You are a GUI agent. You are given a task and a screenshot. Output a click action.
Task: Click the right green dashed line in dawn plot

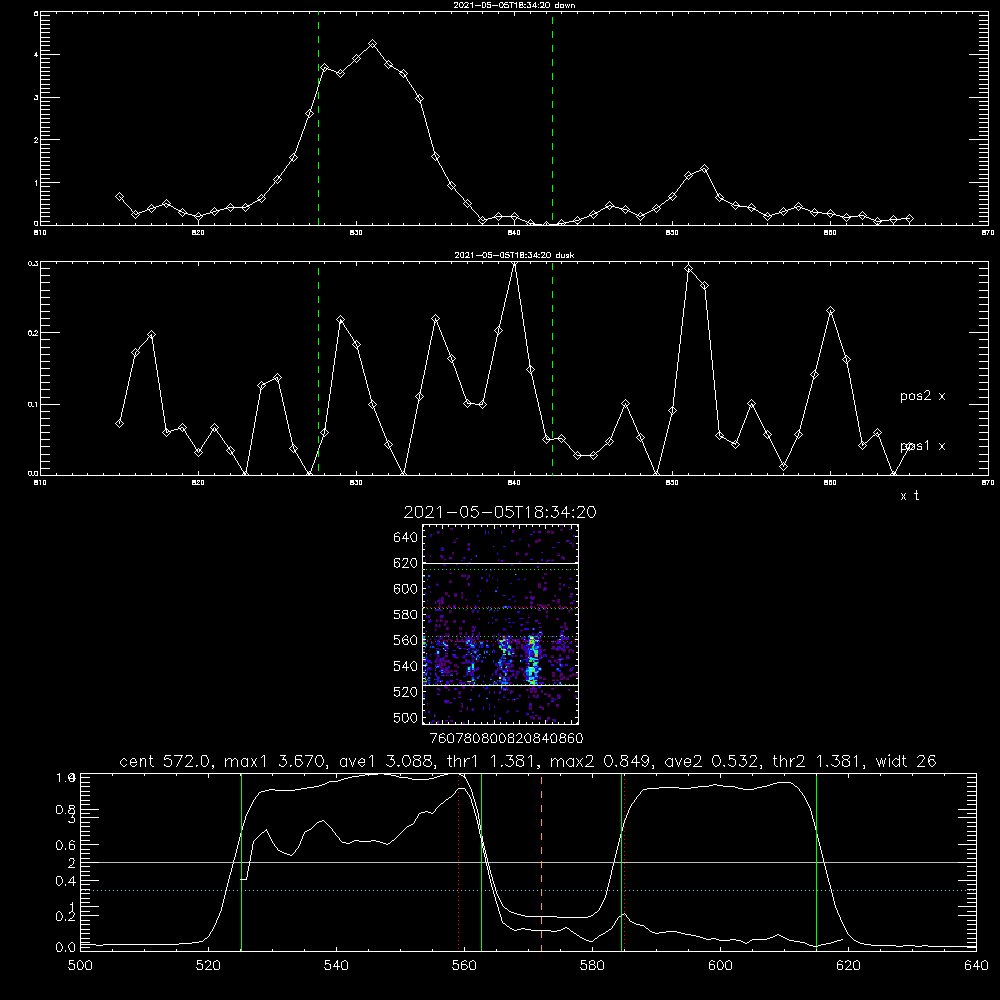[x=552, y=118]
